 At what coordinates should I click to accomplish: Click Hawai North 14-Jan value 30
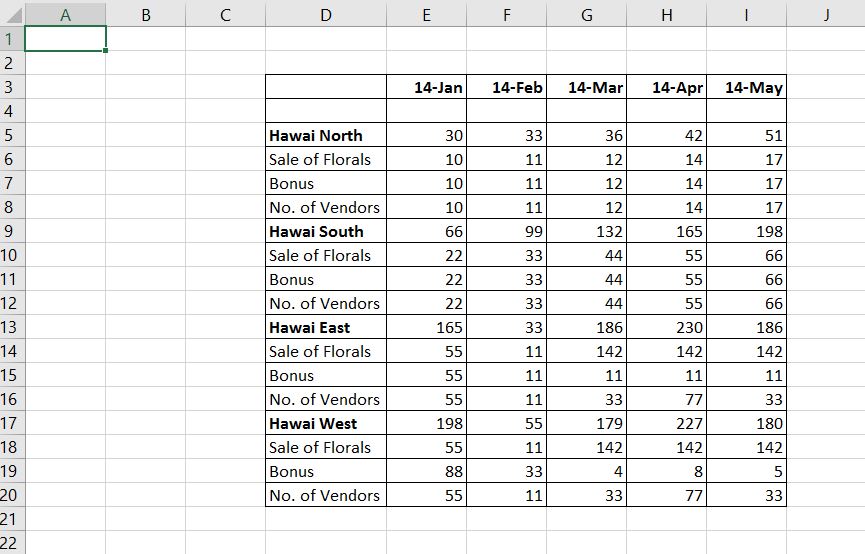tap(426, 135)
